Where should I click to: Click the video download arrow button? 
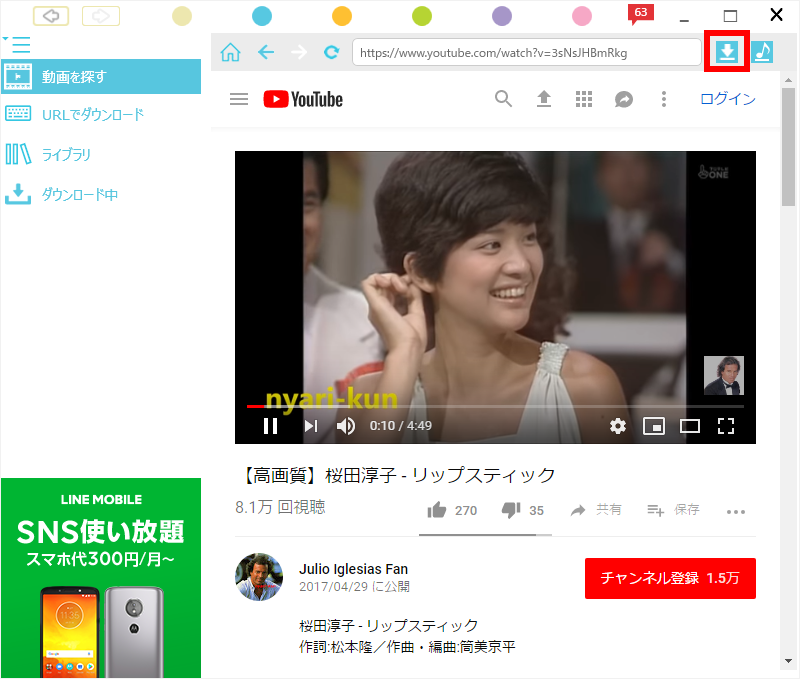click(727, 52)
